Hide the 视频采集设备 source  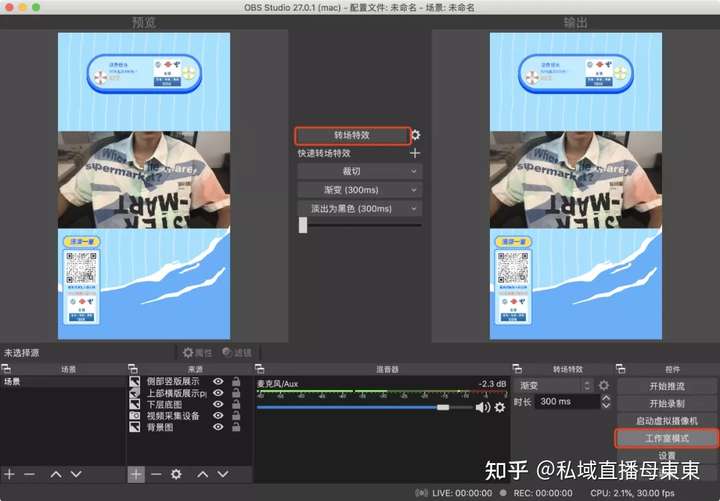pyautogui.click(x=218, y=416)
